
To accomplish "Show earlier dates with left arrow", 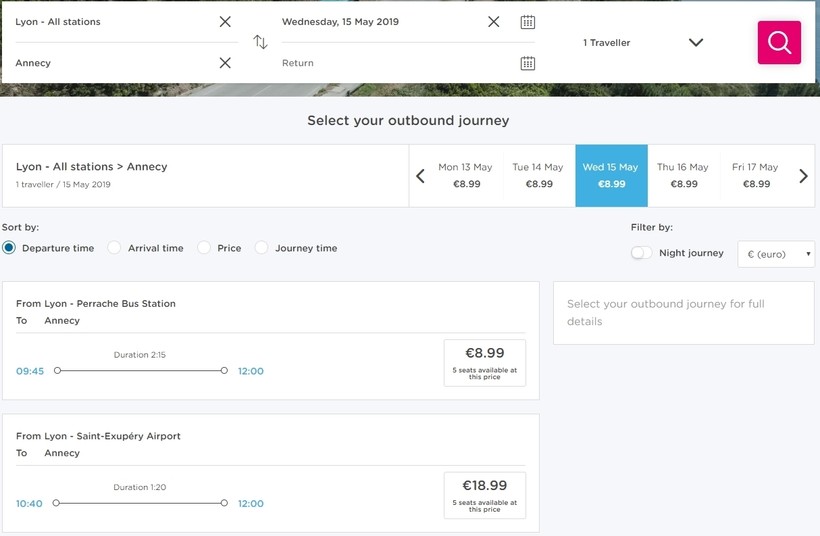I will click(420, 176).
